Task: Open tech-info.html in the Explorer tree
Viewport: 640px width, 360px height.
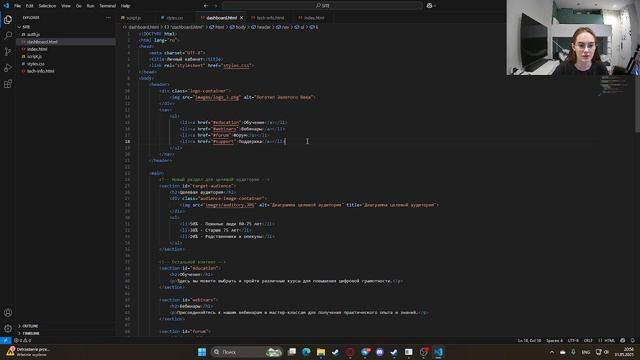Action: (40, 71)
